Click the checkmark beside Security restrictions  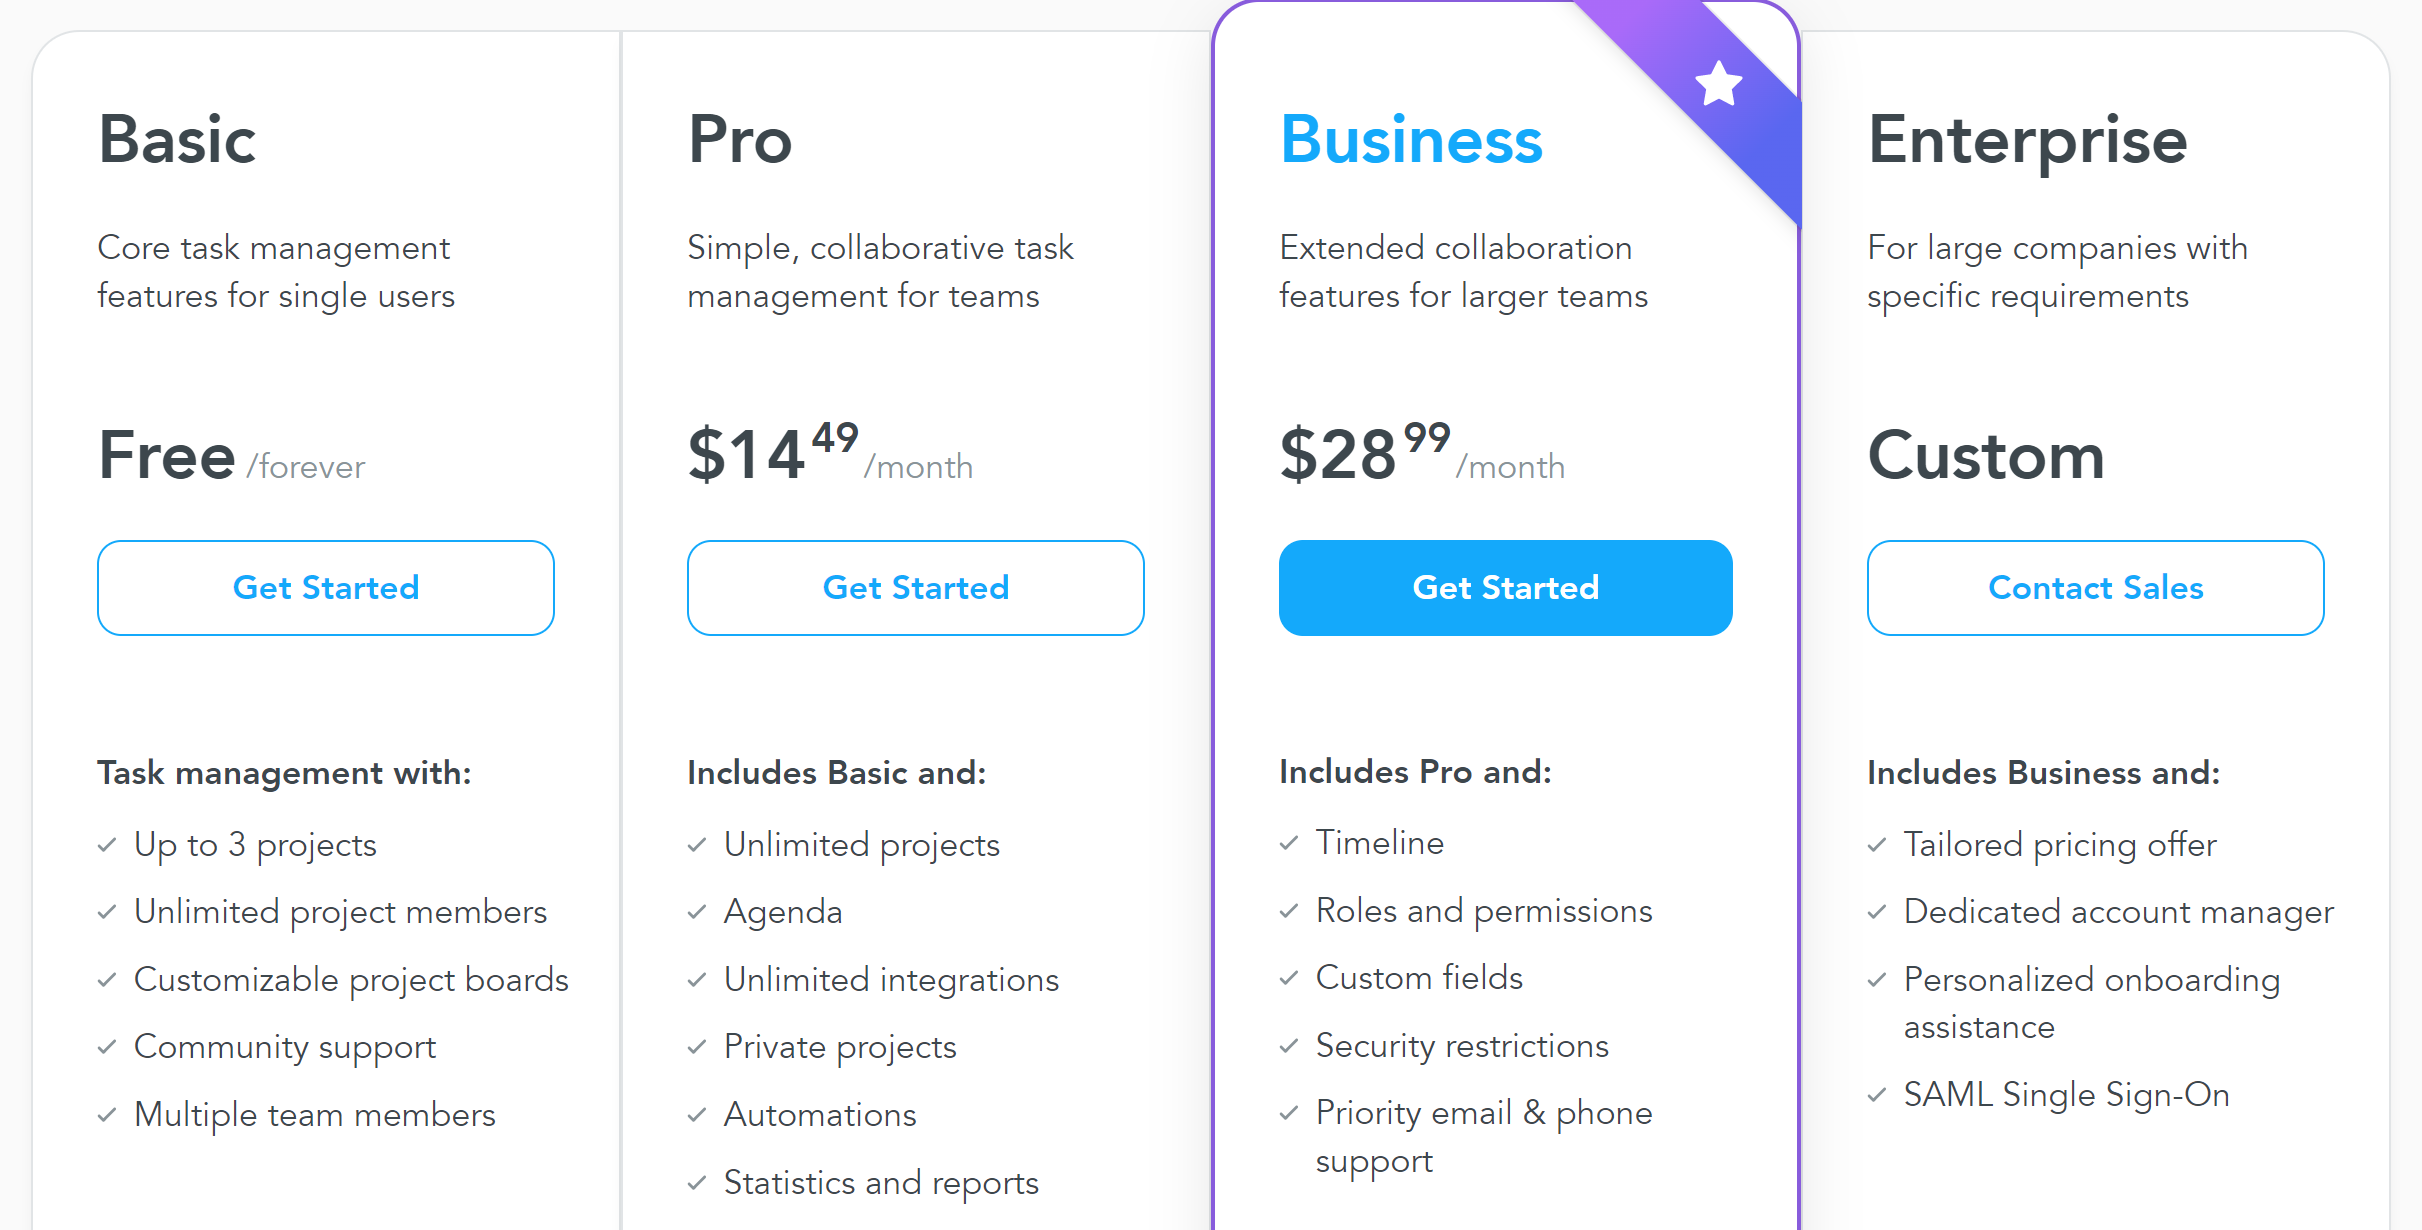(1288, 1047)
